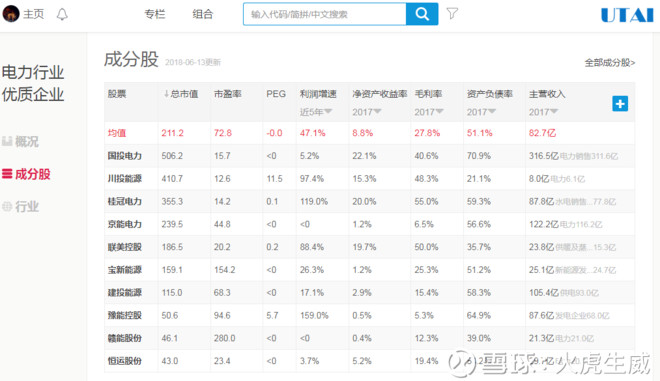Click the 行业 globe icon in sidebar
This screenshot has height=381, width=660.
7,206
